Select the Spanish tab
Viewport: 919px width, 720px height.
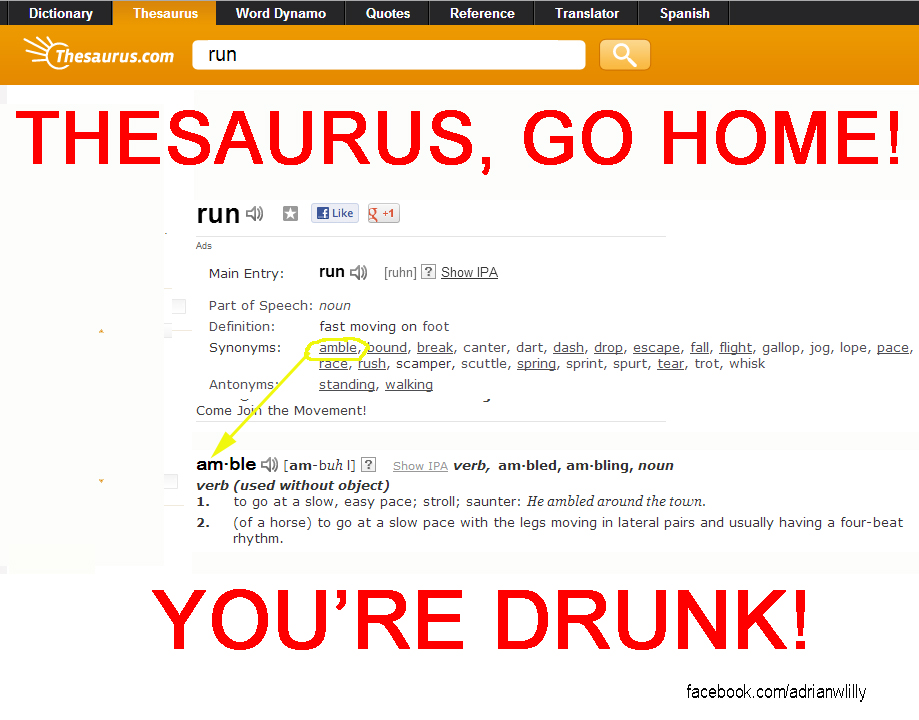tap(683, 13)
